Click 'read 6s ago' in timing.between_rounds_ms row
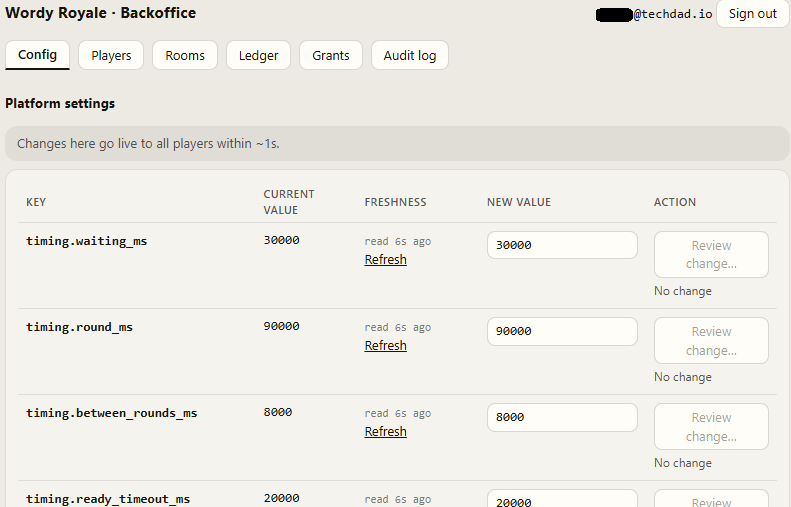 (398, 413)
